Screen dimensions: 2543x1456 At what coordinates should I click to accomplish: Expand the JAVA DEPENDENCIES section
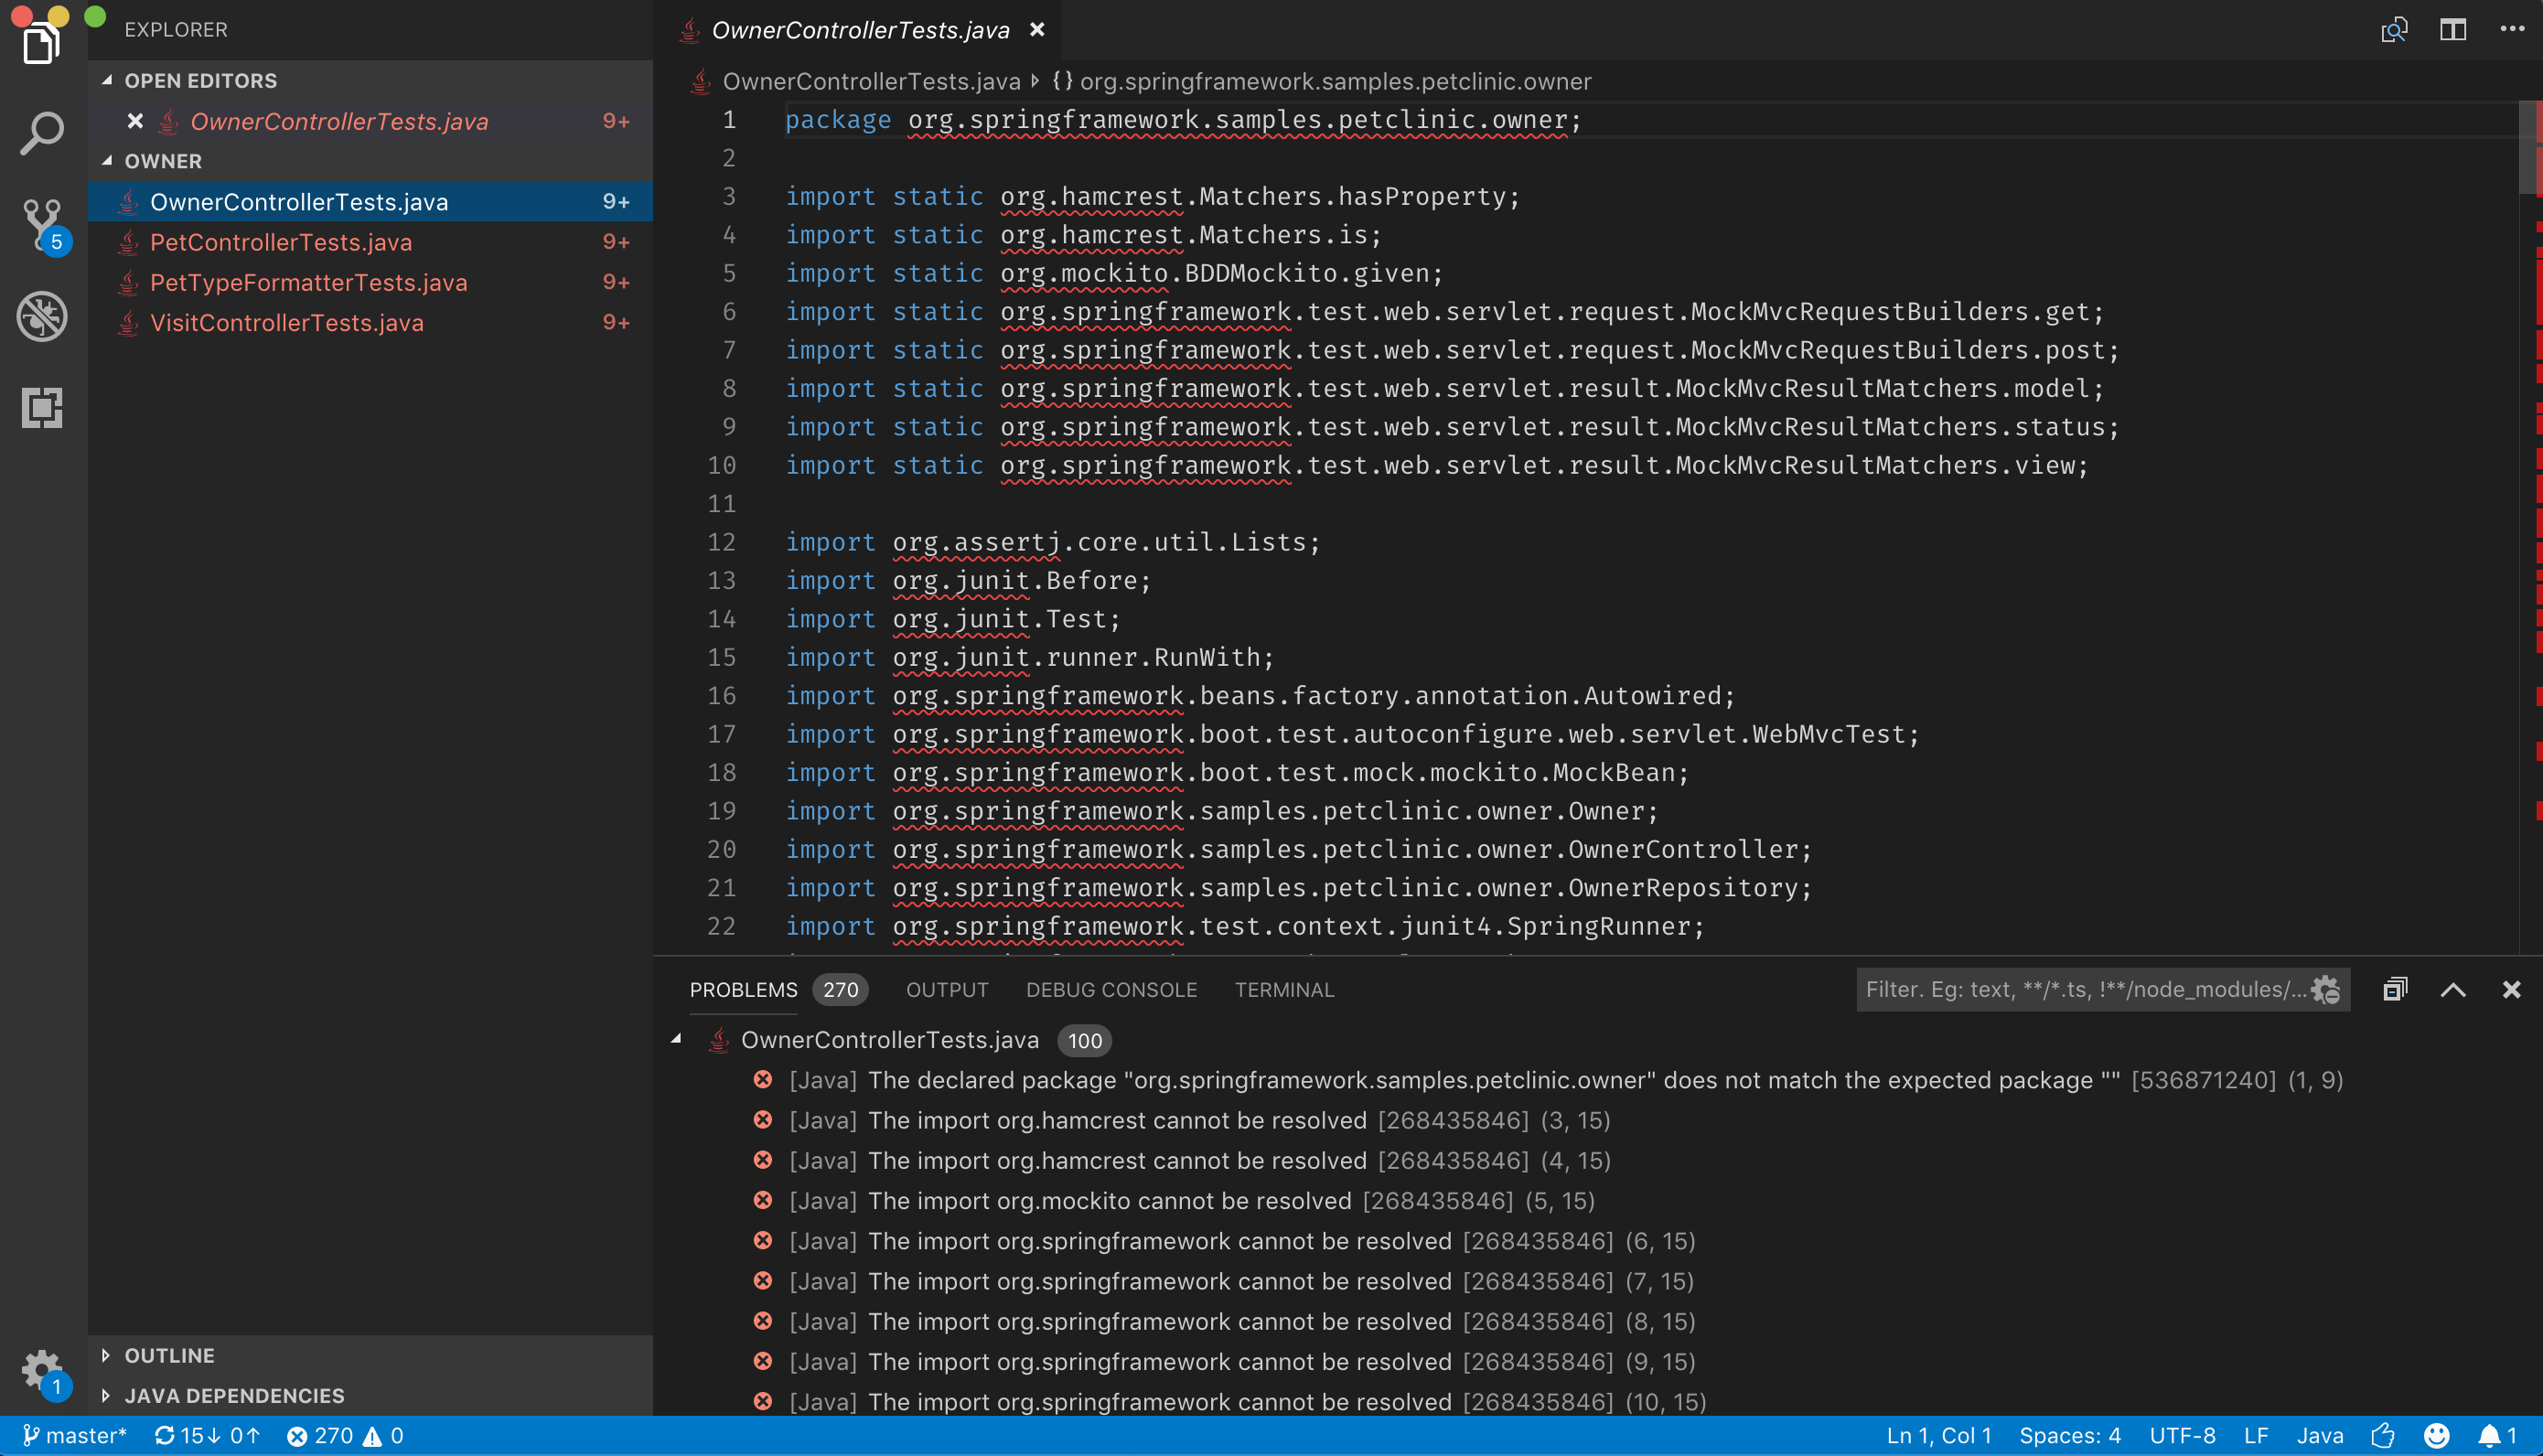233,1395
